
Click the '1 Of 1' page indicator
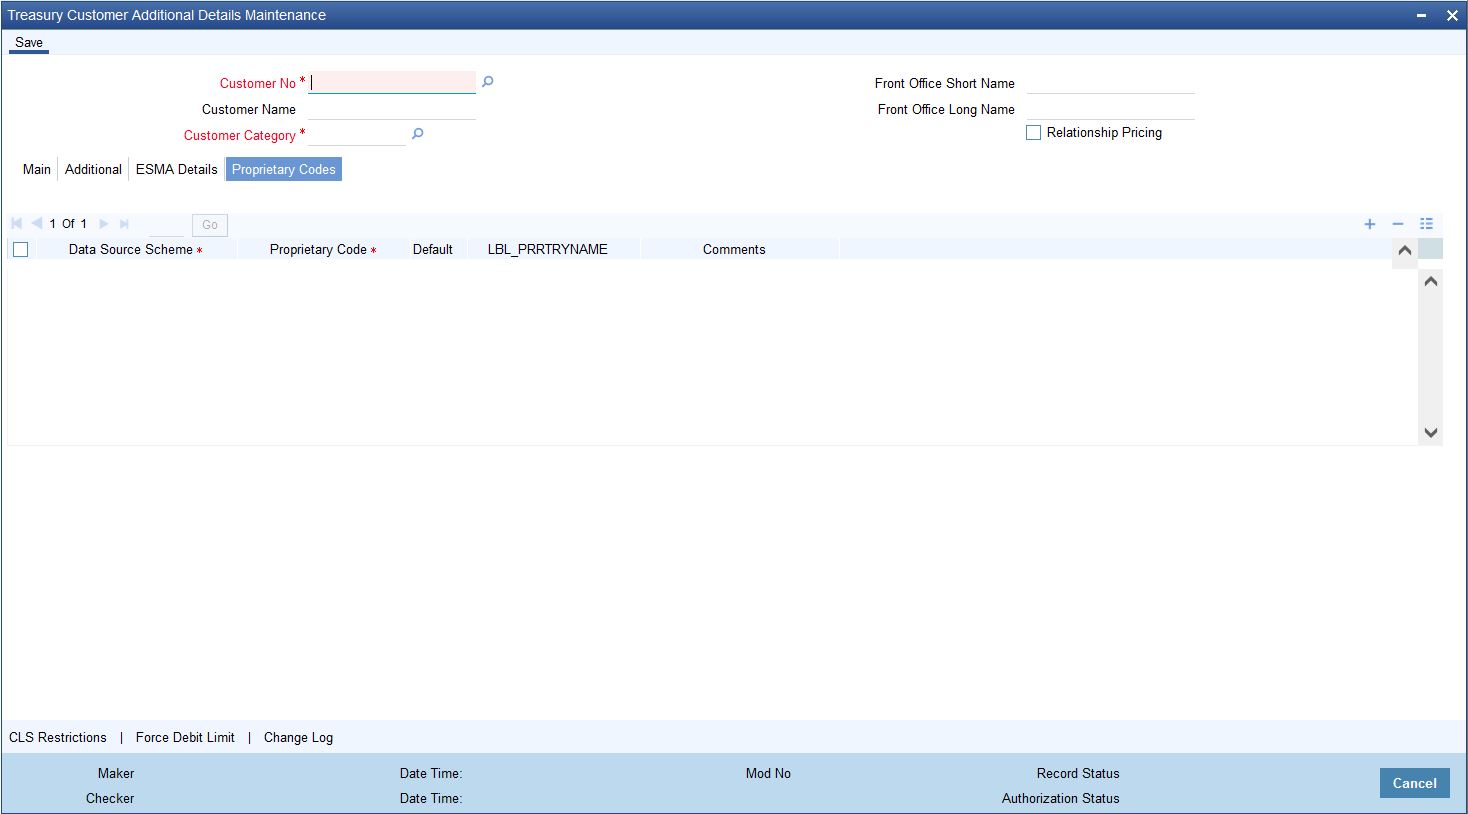[x=68, y=224]
